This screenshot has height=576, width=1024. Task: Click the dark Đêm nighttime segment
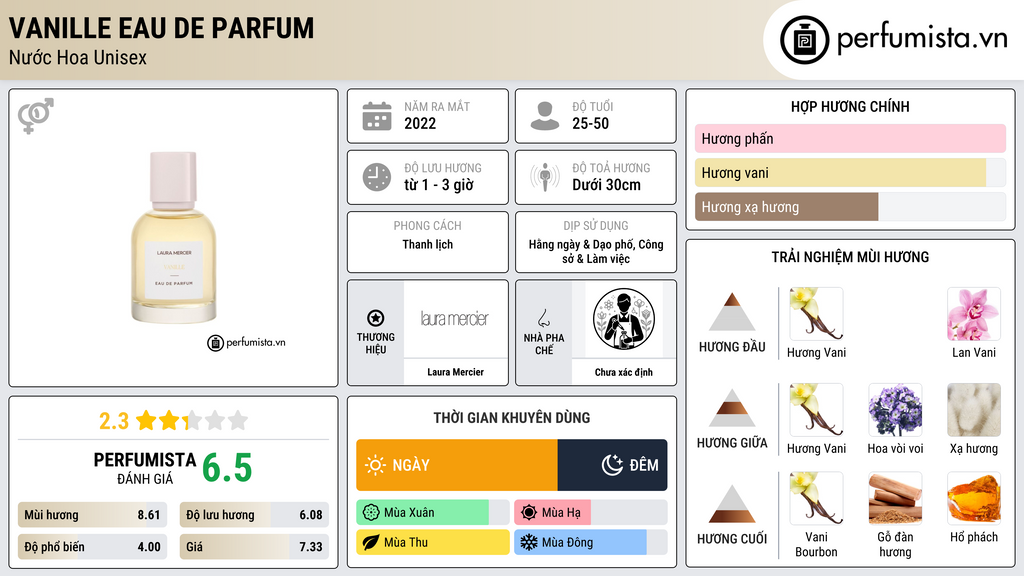click(613, 465)
